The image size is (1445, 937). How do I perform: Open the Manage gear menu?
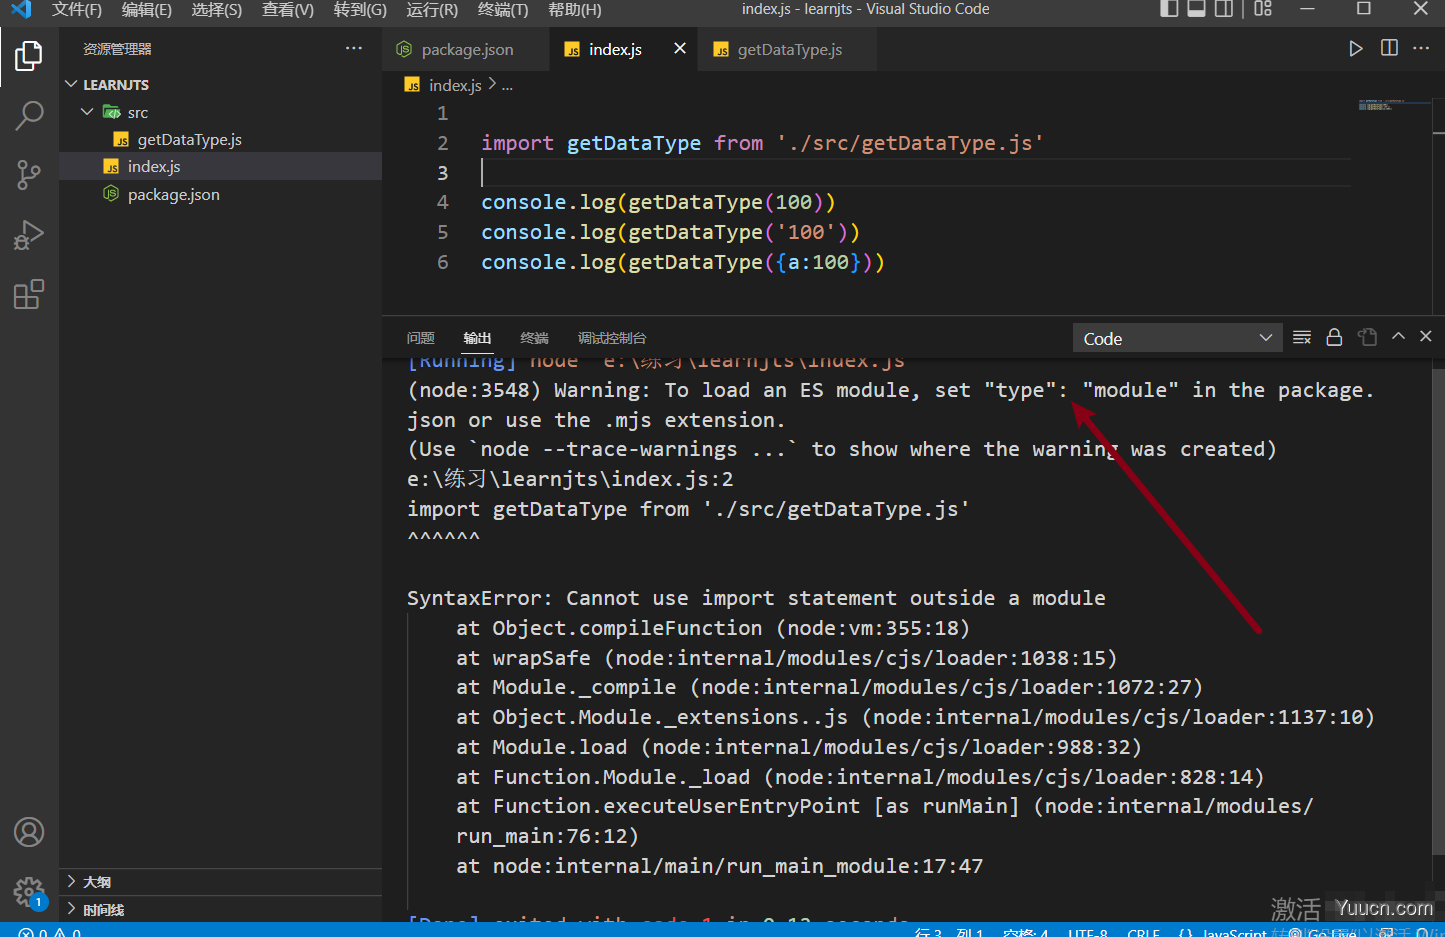tap(29, 892)
